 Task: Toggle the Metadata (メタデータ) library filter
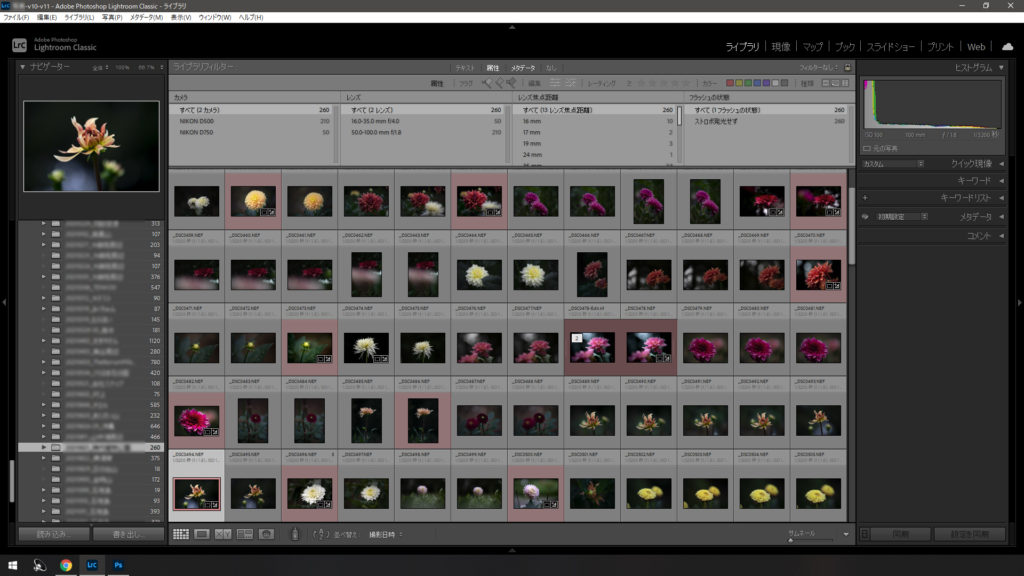pos(523,67)
